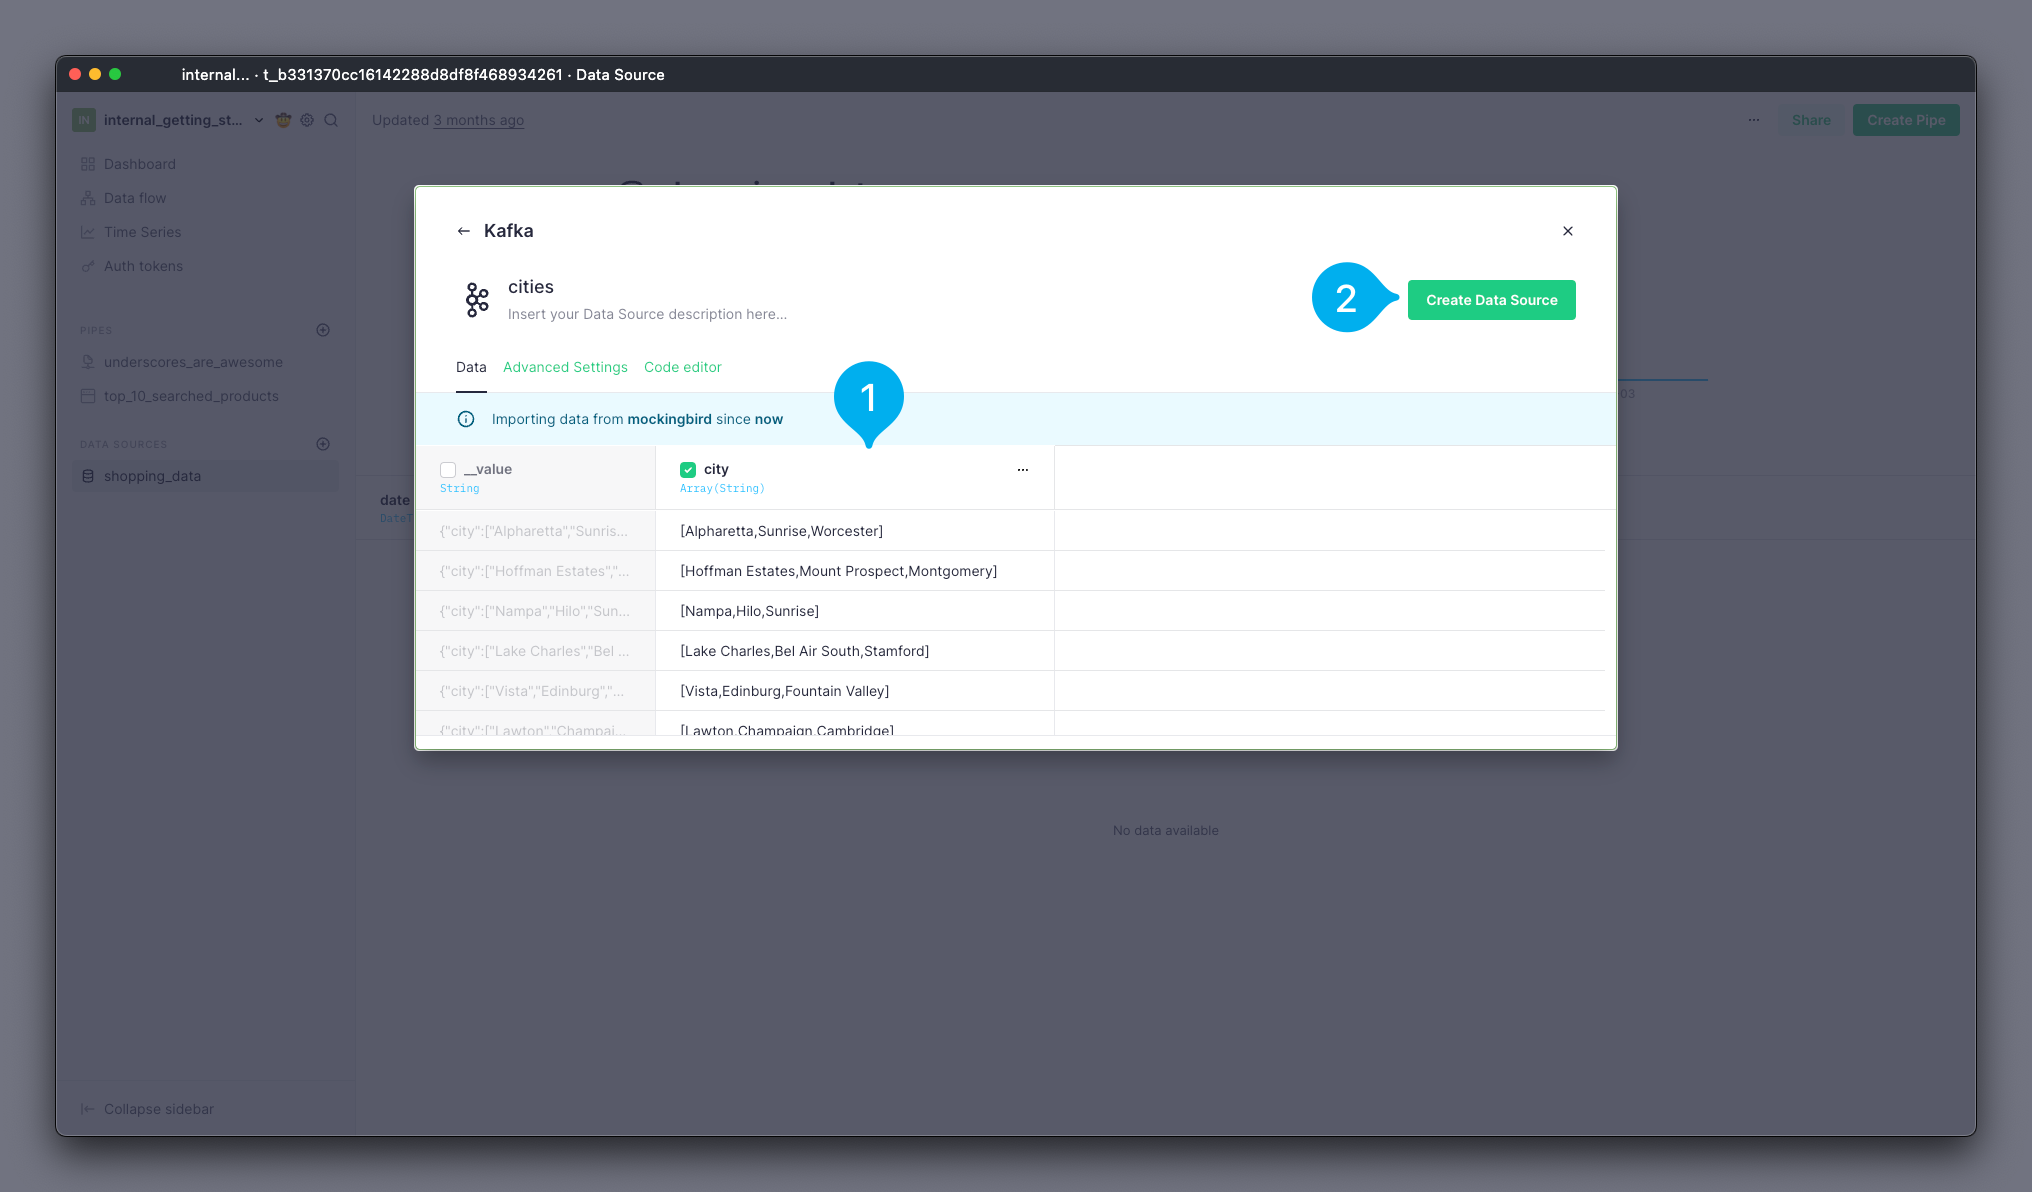The image size is (2032, 1192).
Task: Open the Code editor tab
Action: pos(682,367)
